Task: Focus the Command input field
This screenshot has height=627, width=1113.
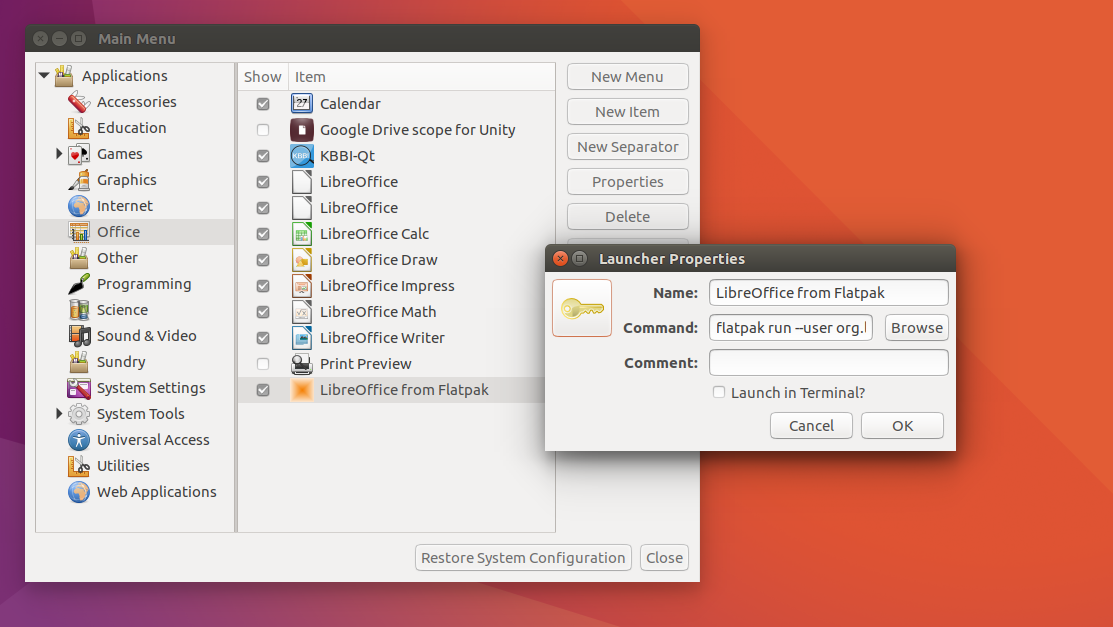Action: point(791,328)
